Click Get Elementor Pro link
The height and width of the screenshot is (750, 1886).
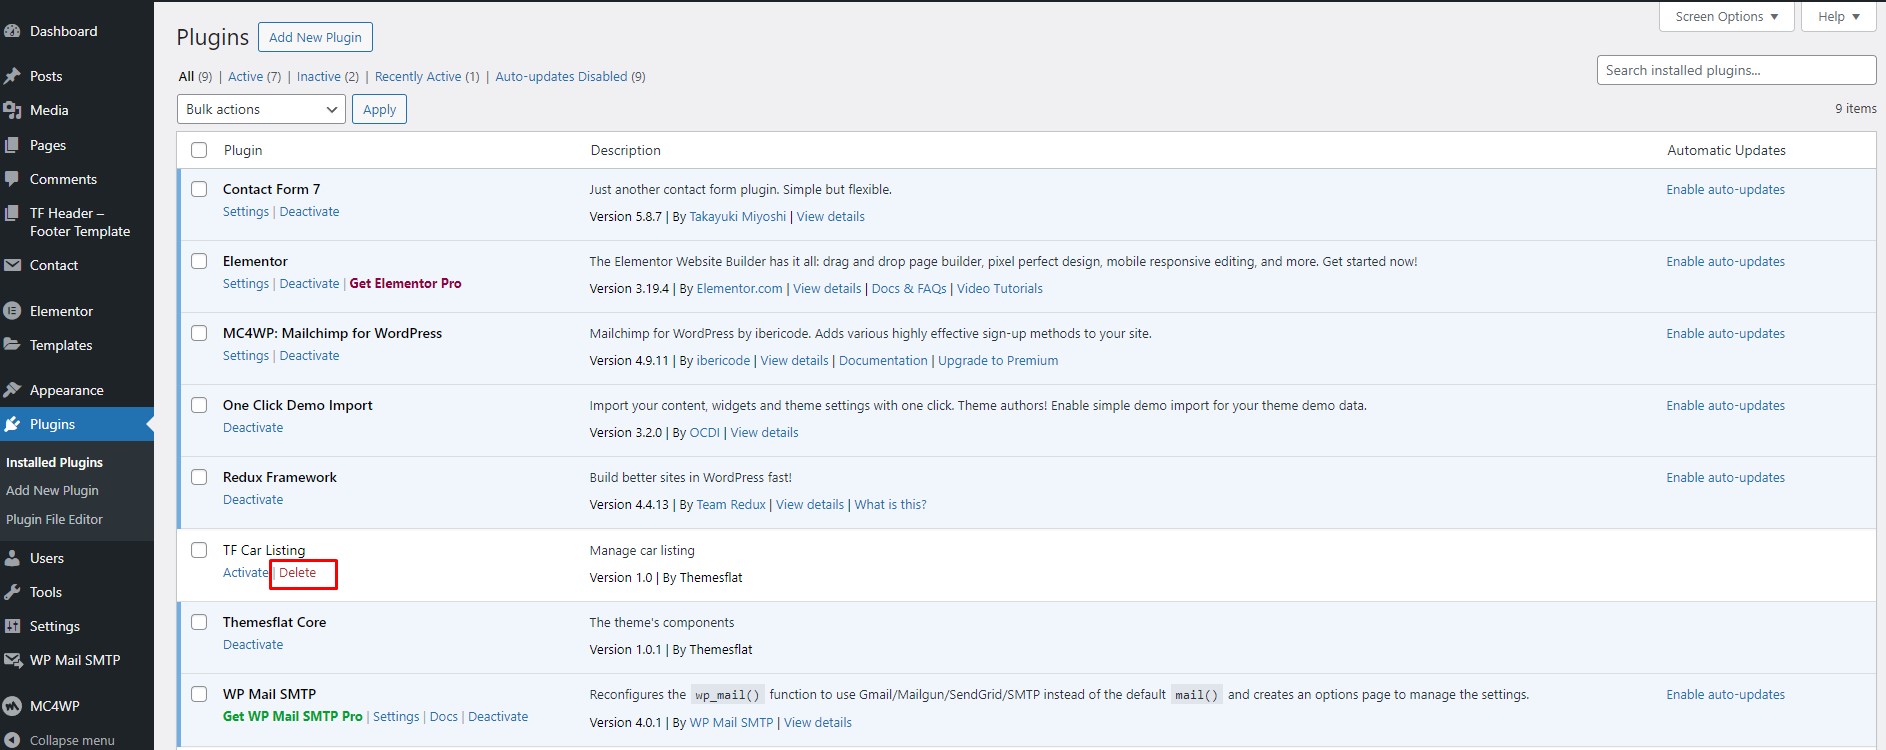pyautogui.click(x=405, y=284)
